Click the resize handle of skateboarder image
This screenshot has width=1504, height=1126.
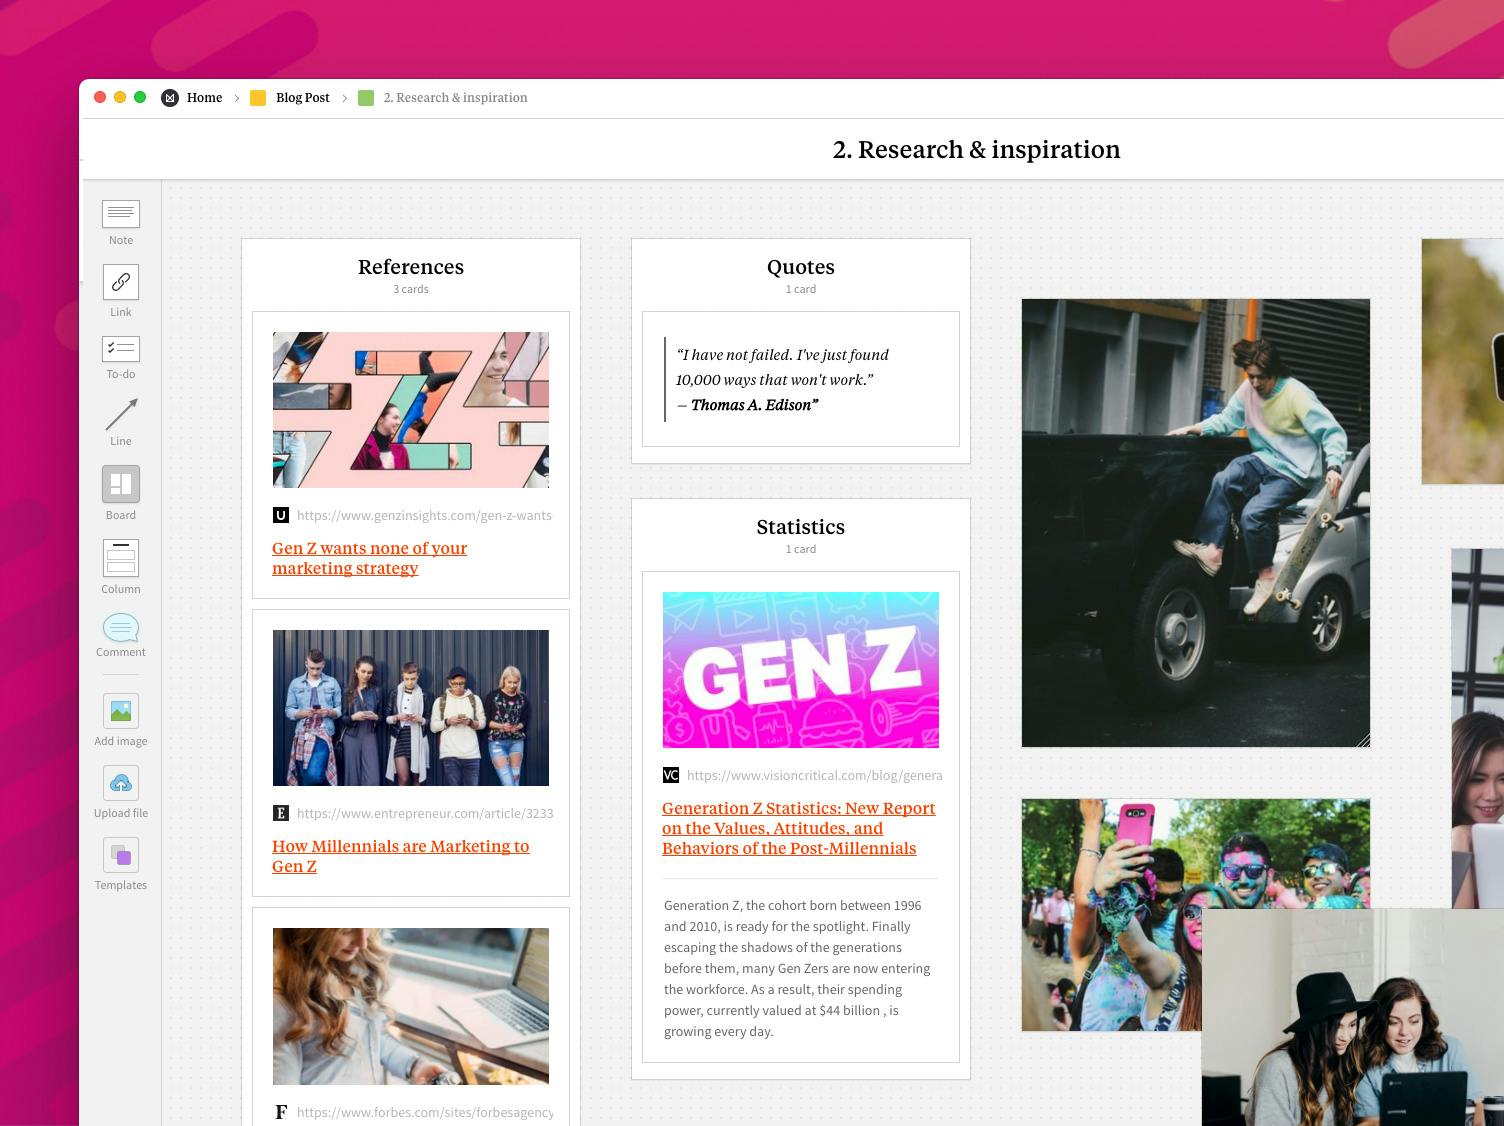point(1362,740)
